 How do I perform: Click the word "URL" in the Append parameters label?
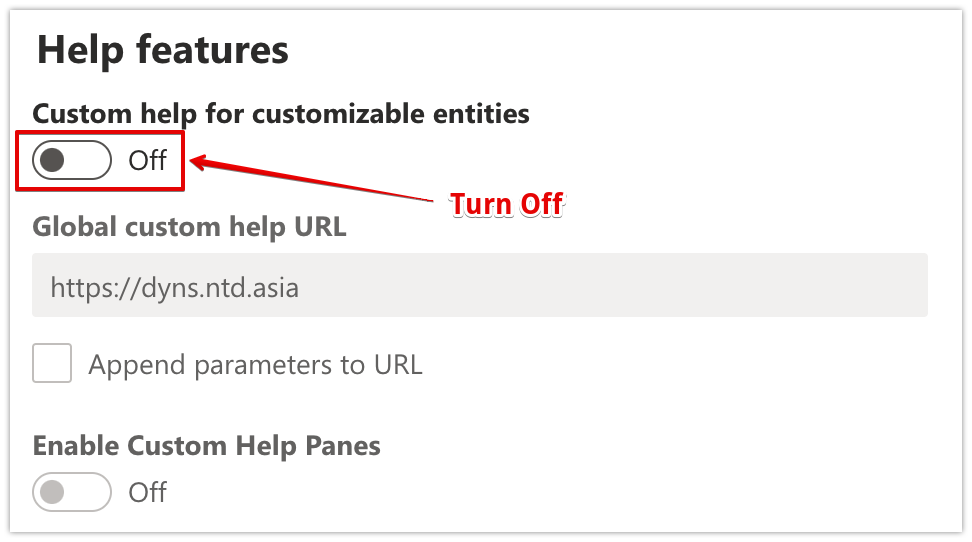(396, 365)
